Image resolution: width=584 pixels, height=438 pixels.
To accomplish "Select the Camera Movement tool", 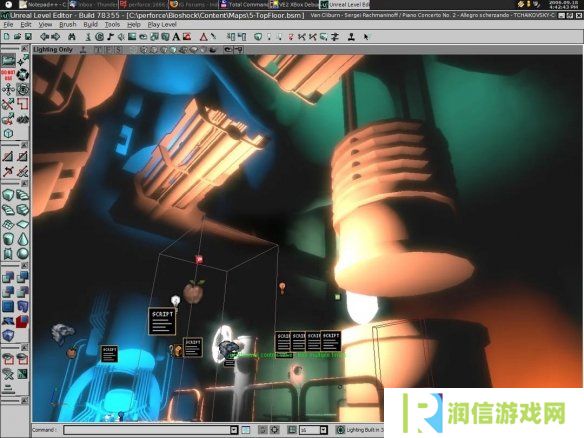I will [x=8, y=60].
